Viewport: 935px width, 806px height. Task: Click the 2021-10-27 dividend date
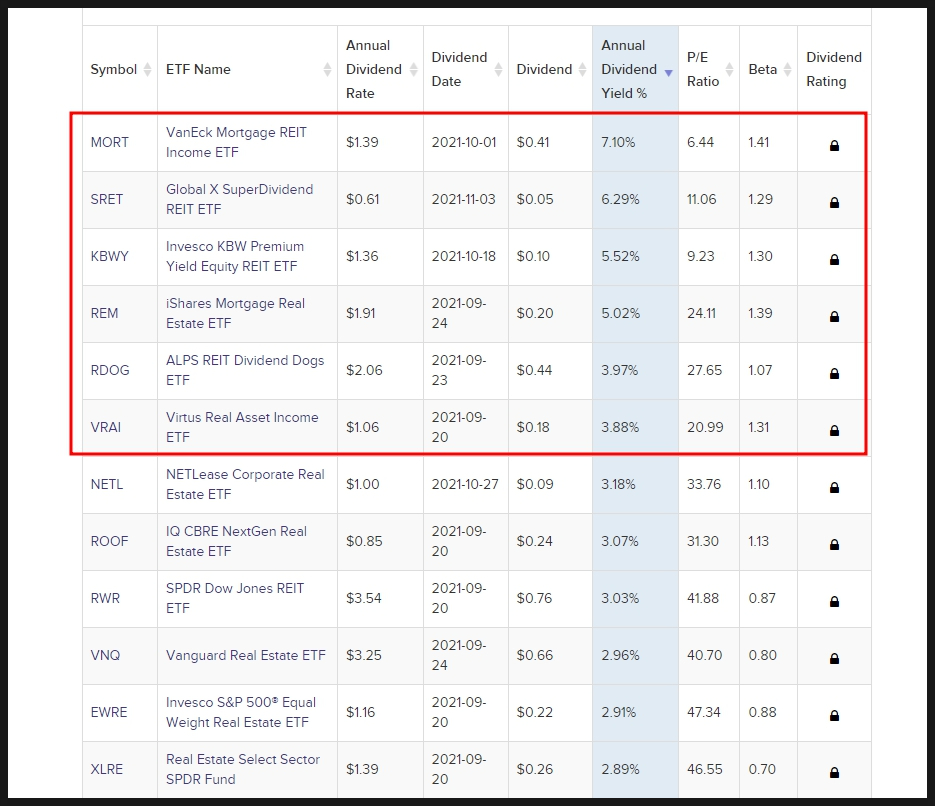pyautogui.click(x=465, y=484)
